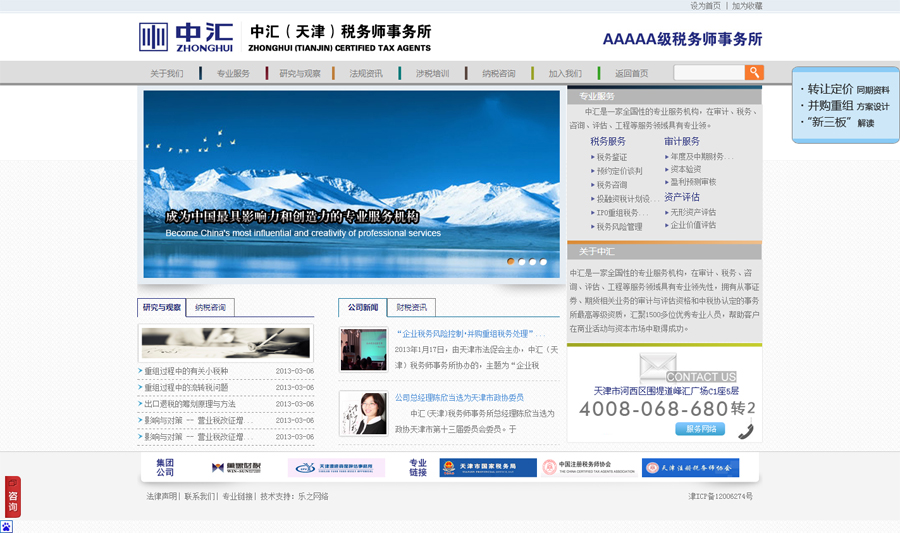Click the 公司总经理陈欣 news photo thumbnail

(x=363, y=413)
